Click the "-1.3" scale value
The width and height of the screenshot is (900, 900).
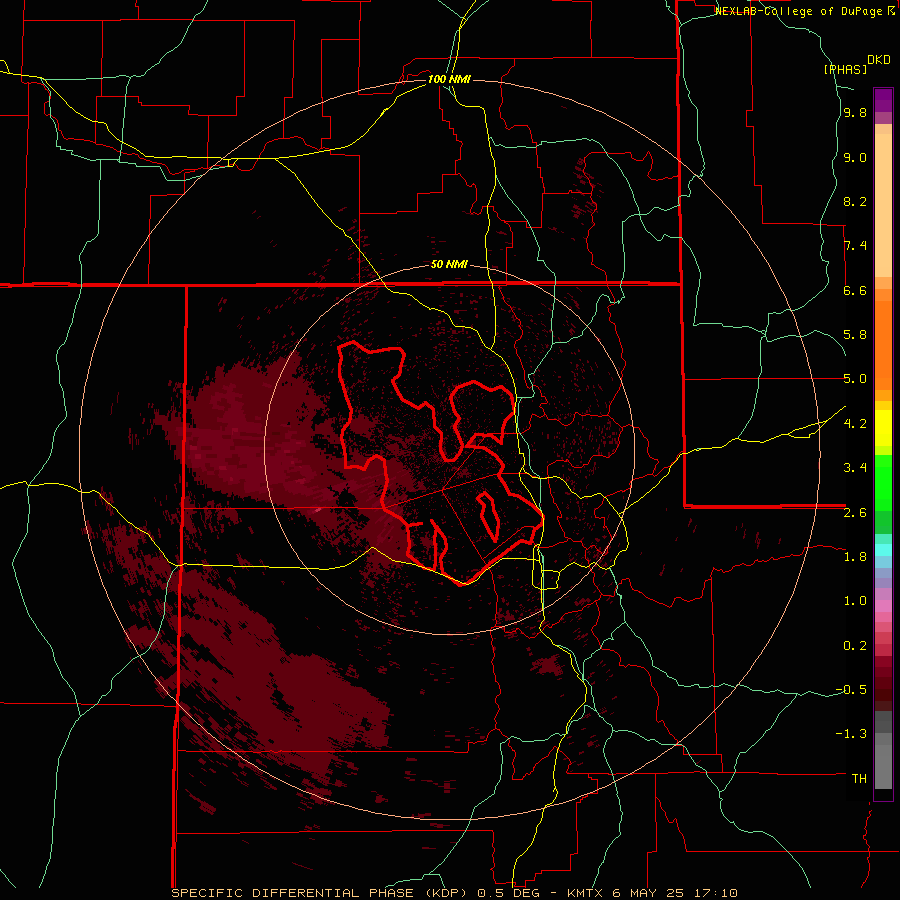pos(851,734)
